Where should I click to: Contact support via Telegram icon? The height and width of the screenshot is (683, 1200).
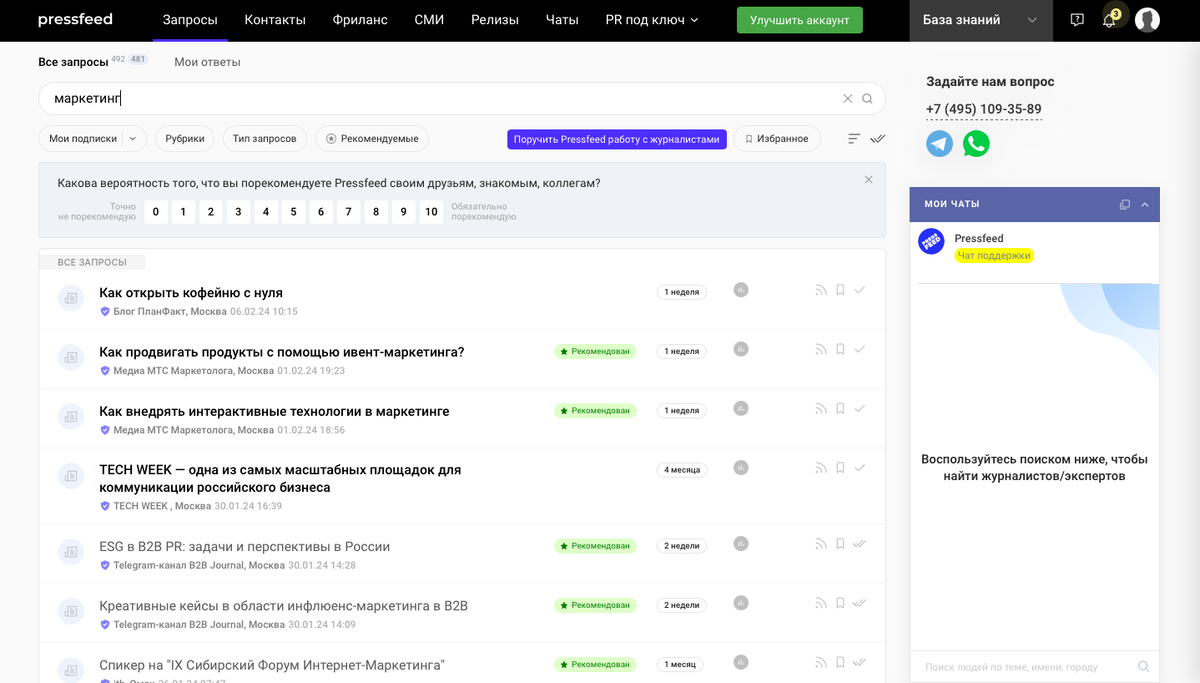click(940, 144)
